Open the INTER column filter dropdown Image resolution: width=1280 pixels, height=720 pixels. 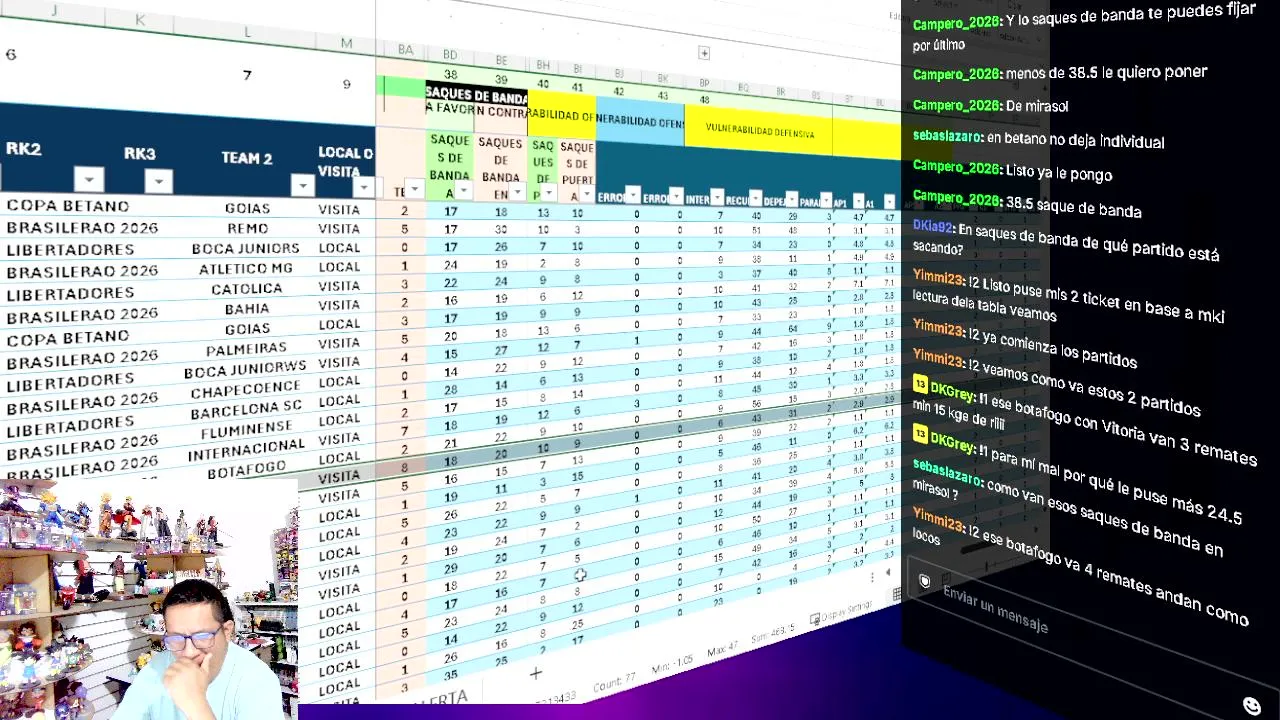[718, 197]
